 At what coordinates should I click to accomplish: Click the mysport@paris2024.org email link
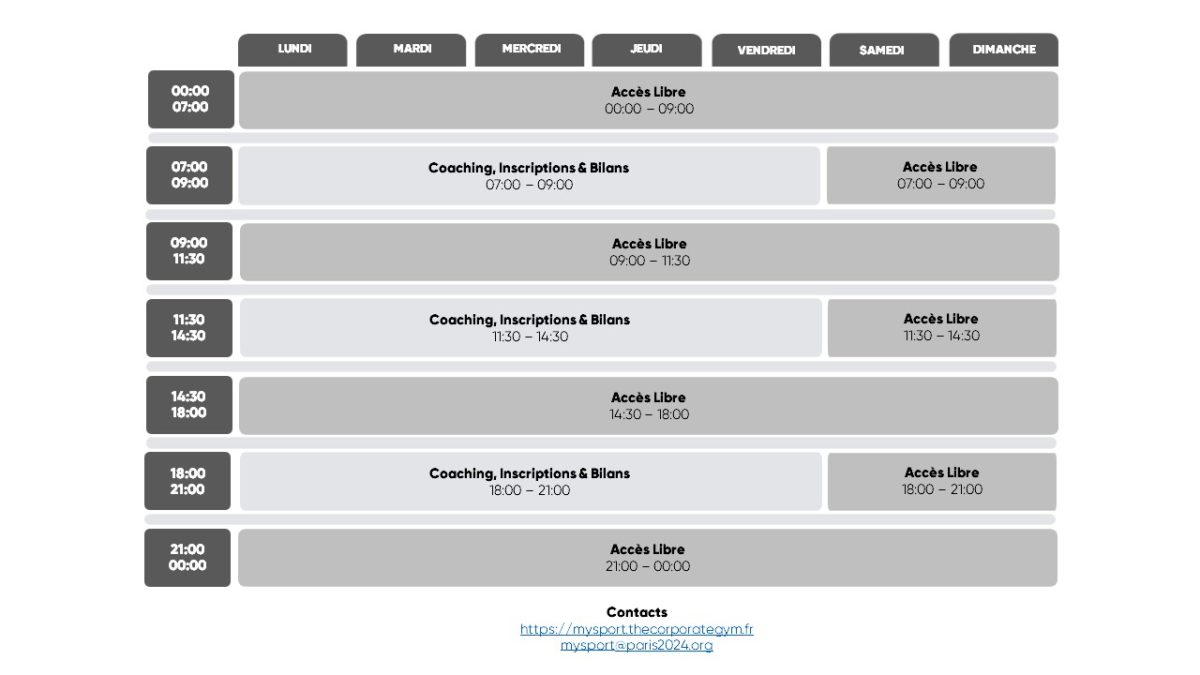click(x=636, y=646)
